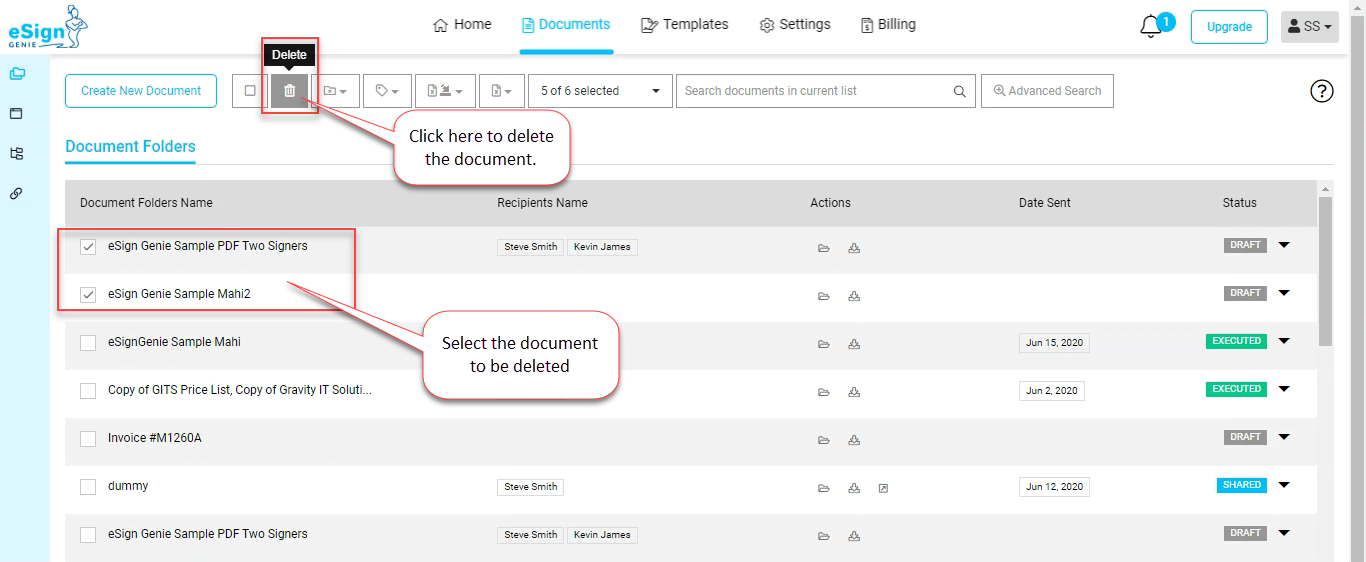Screen dimensions: 1366x562
Task: Click the share icon in dummy row
Action: click(884, 488)
